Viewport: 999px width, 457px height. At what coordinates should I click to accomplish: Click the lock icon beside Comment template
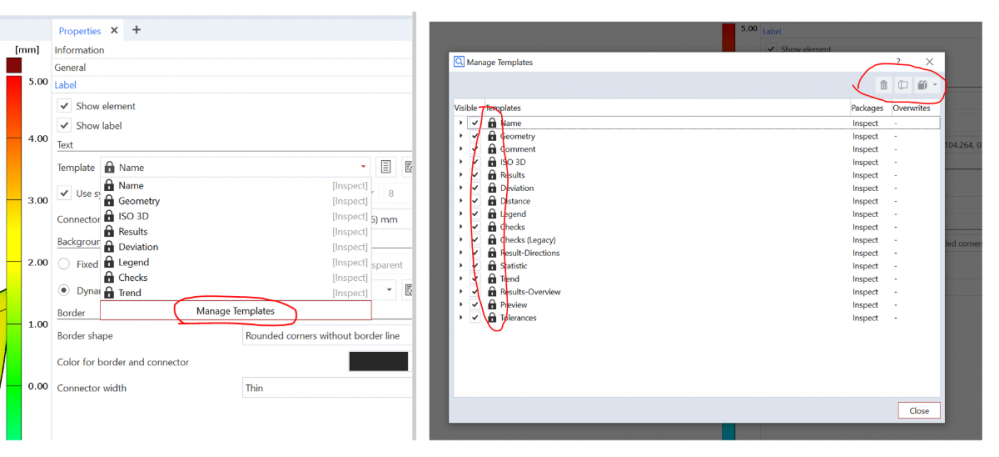(x=492, y=149)
